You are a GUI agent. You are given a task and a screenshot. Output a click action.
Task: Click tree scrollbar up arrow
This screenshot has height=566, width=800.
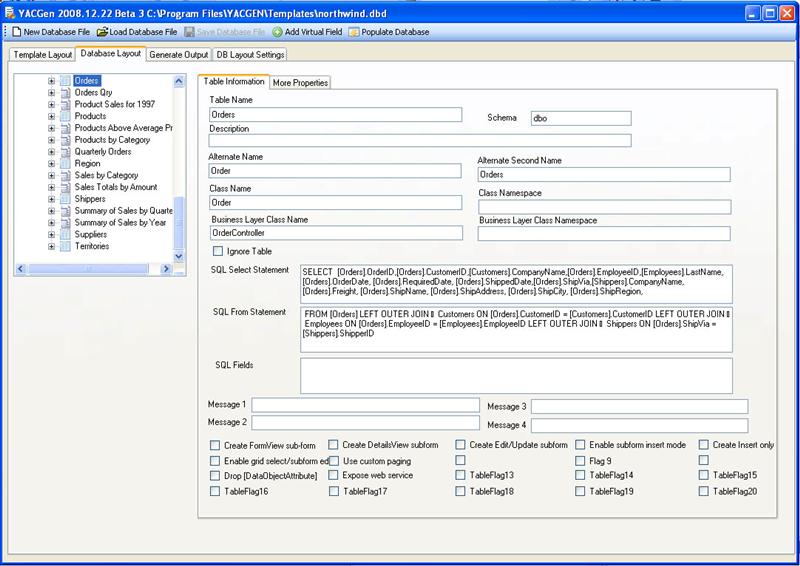pyautogui.click(x=179, y=81)
